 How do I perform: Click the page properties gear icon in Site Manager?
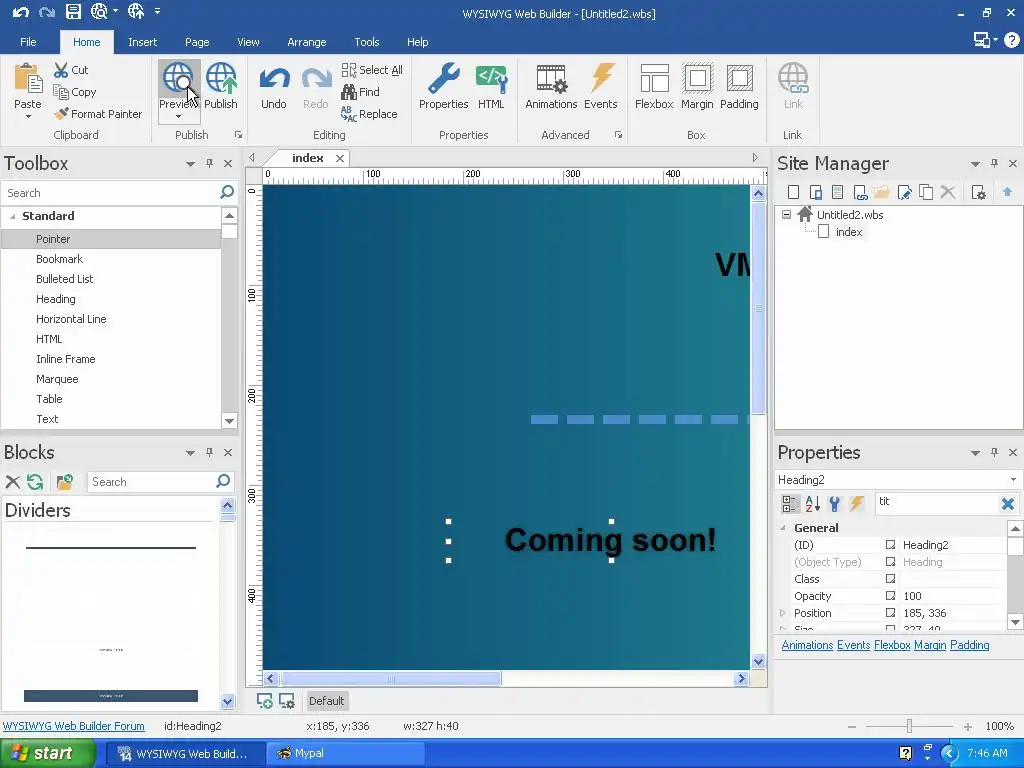tap(978, 192)
